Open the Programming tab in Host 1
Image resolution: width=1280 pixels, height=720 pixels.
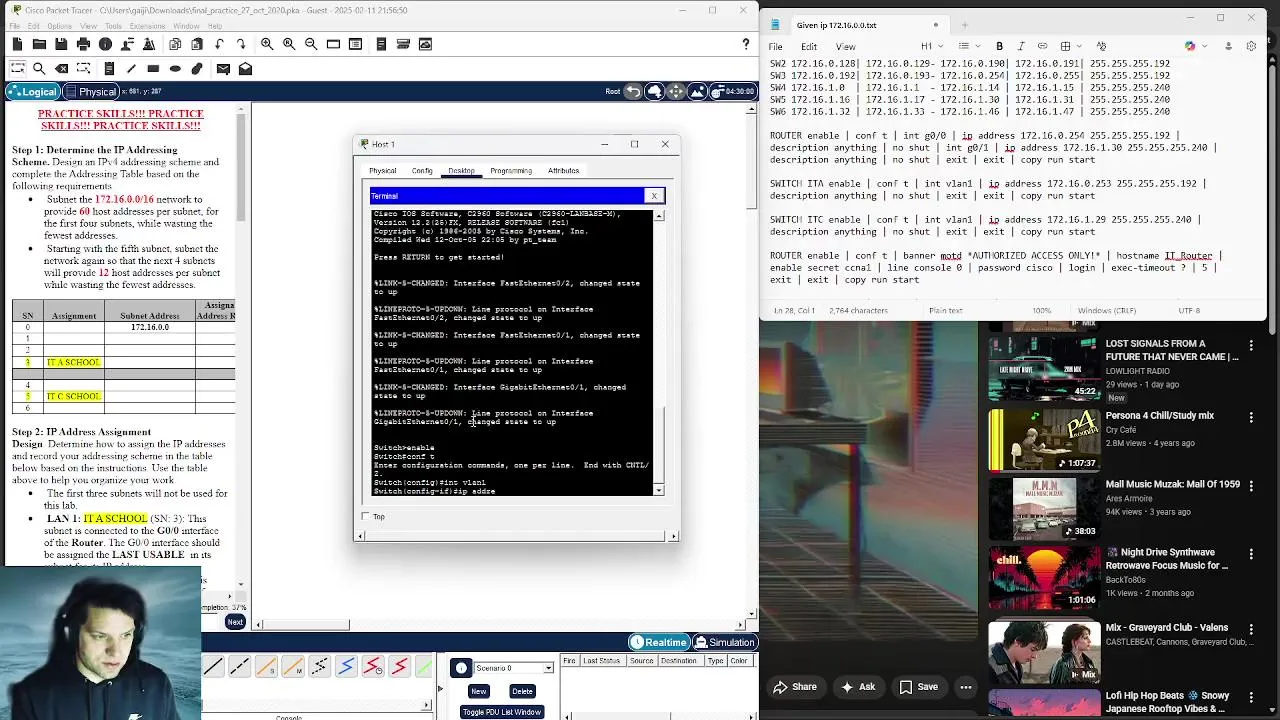point(511,171)
